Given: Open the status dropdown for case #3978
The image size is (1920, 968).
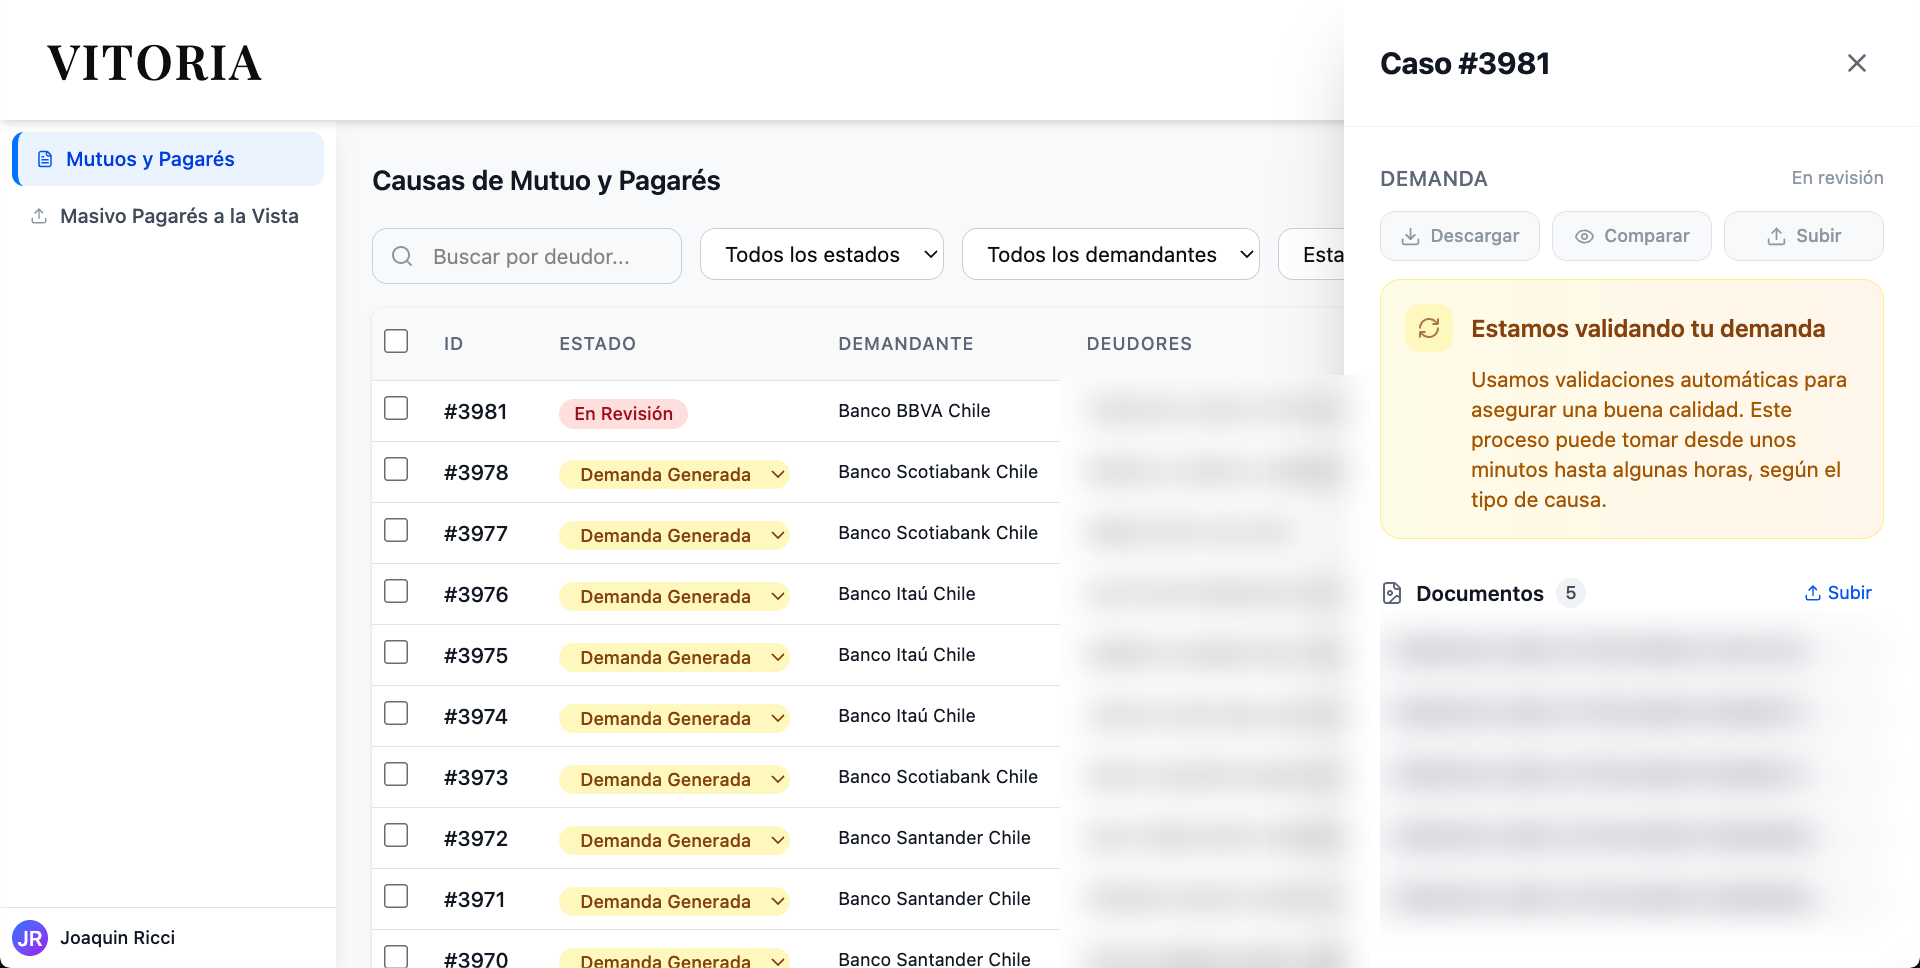Looking at the screenshot, I should (x=777, y=474).
